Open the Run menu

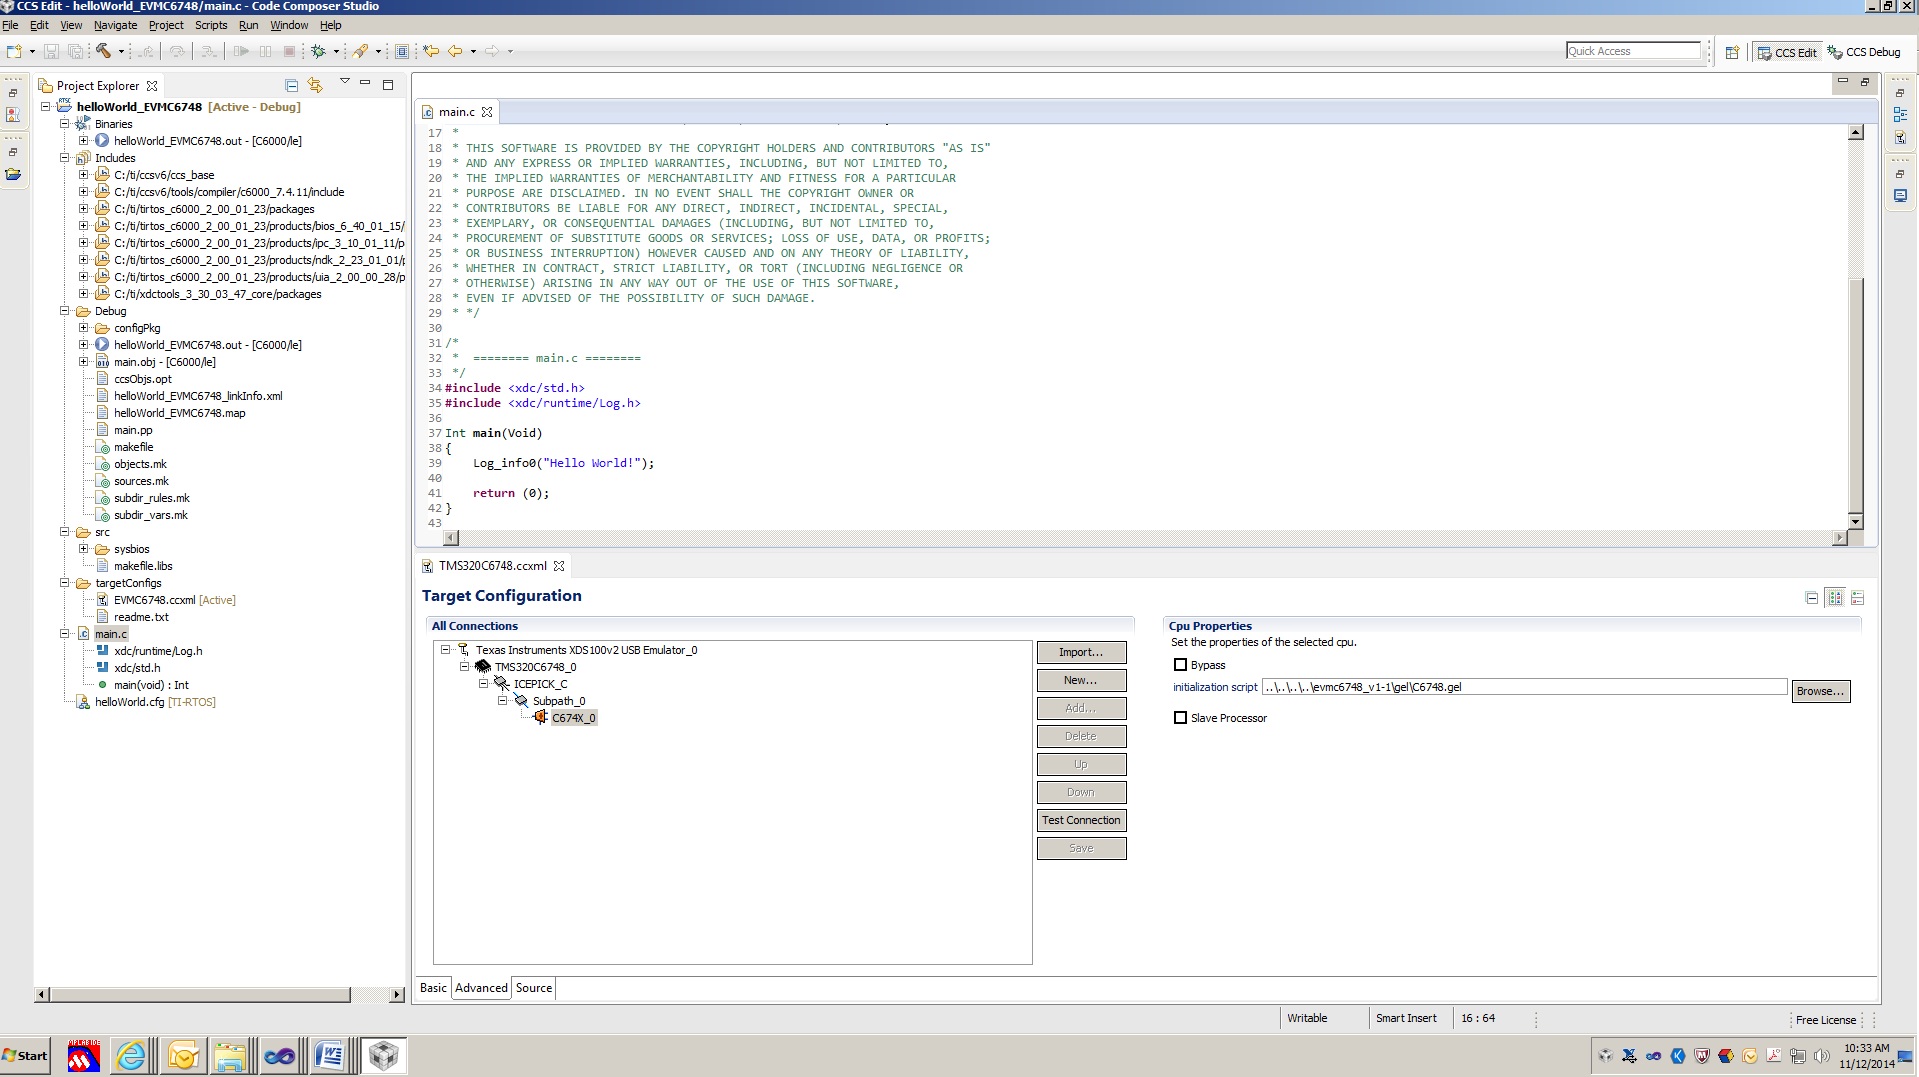(248, 25)
